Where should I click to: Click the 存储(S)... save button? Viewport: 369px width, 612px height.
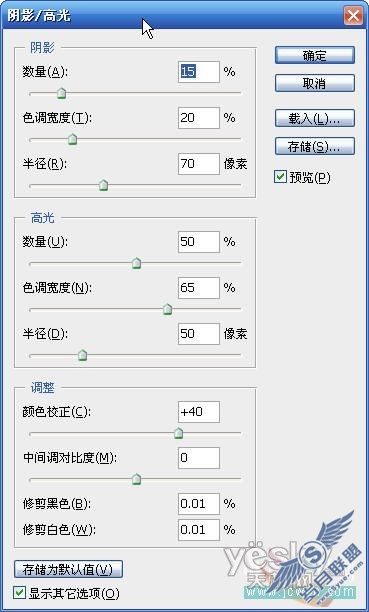pos(315,146)
